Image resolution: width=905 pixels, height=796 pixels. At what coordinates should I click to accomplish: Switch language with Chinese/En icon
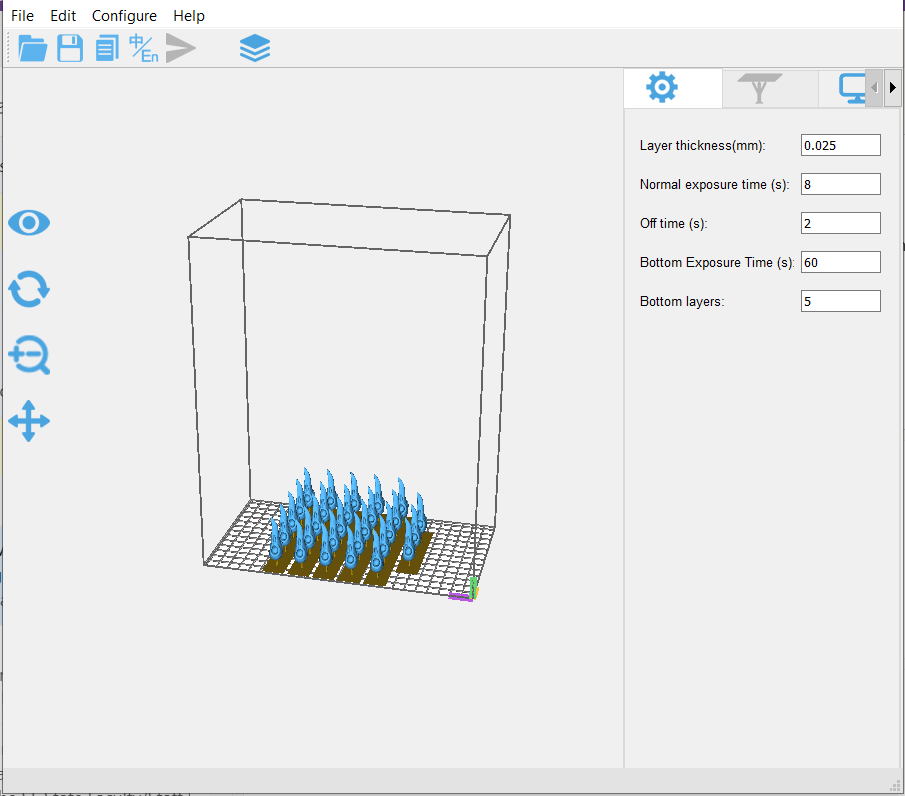(144, 48)
